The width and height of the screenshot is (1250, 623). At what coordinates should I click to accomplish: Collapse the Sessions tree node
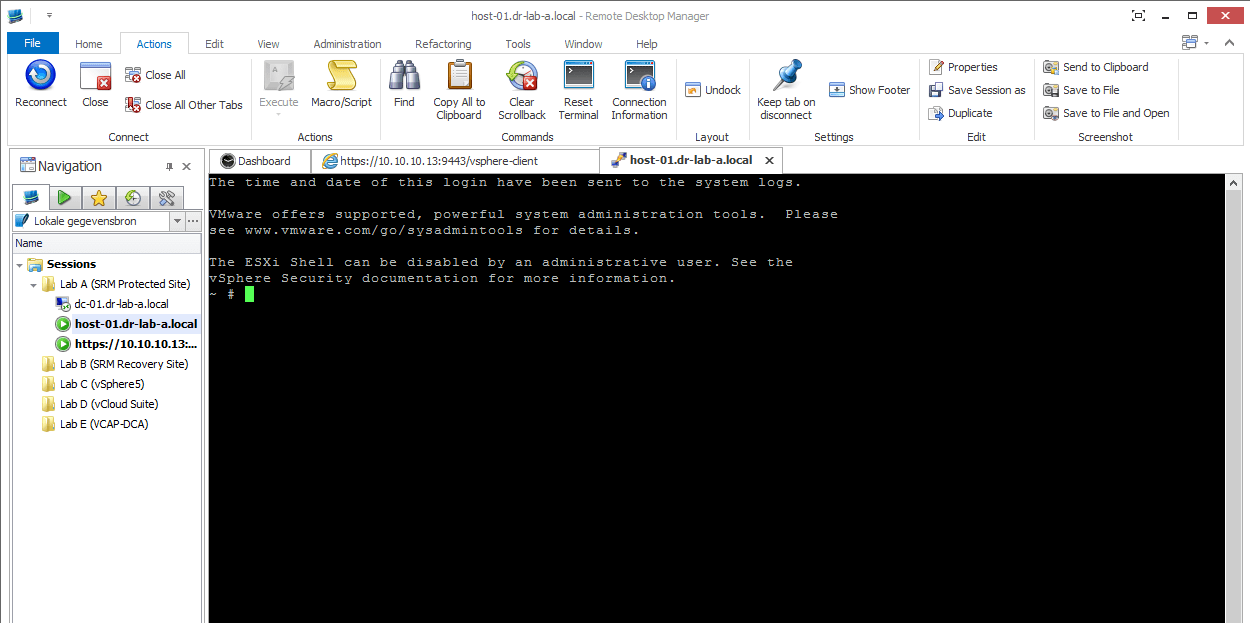click(x=19, y=265)
